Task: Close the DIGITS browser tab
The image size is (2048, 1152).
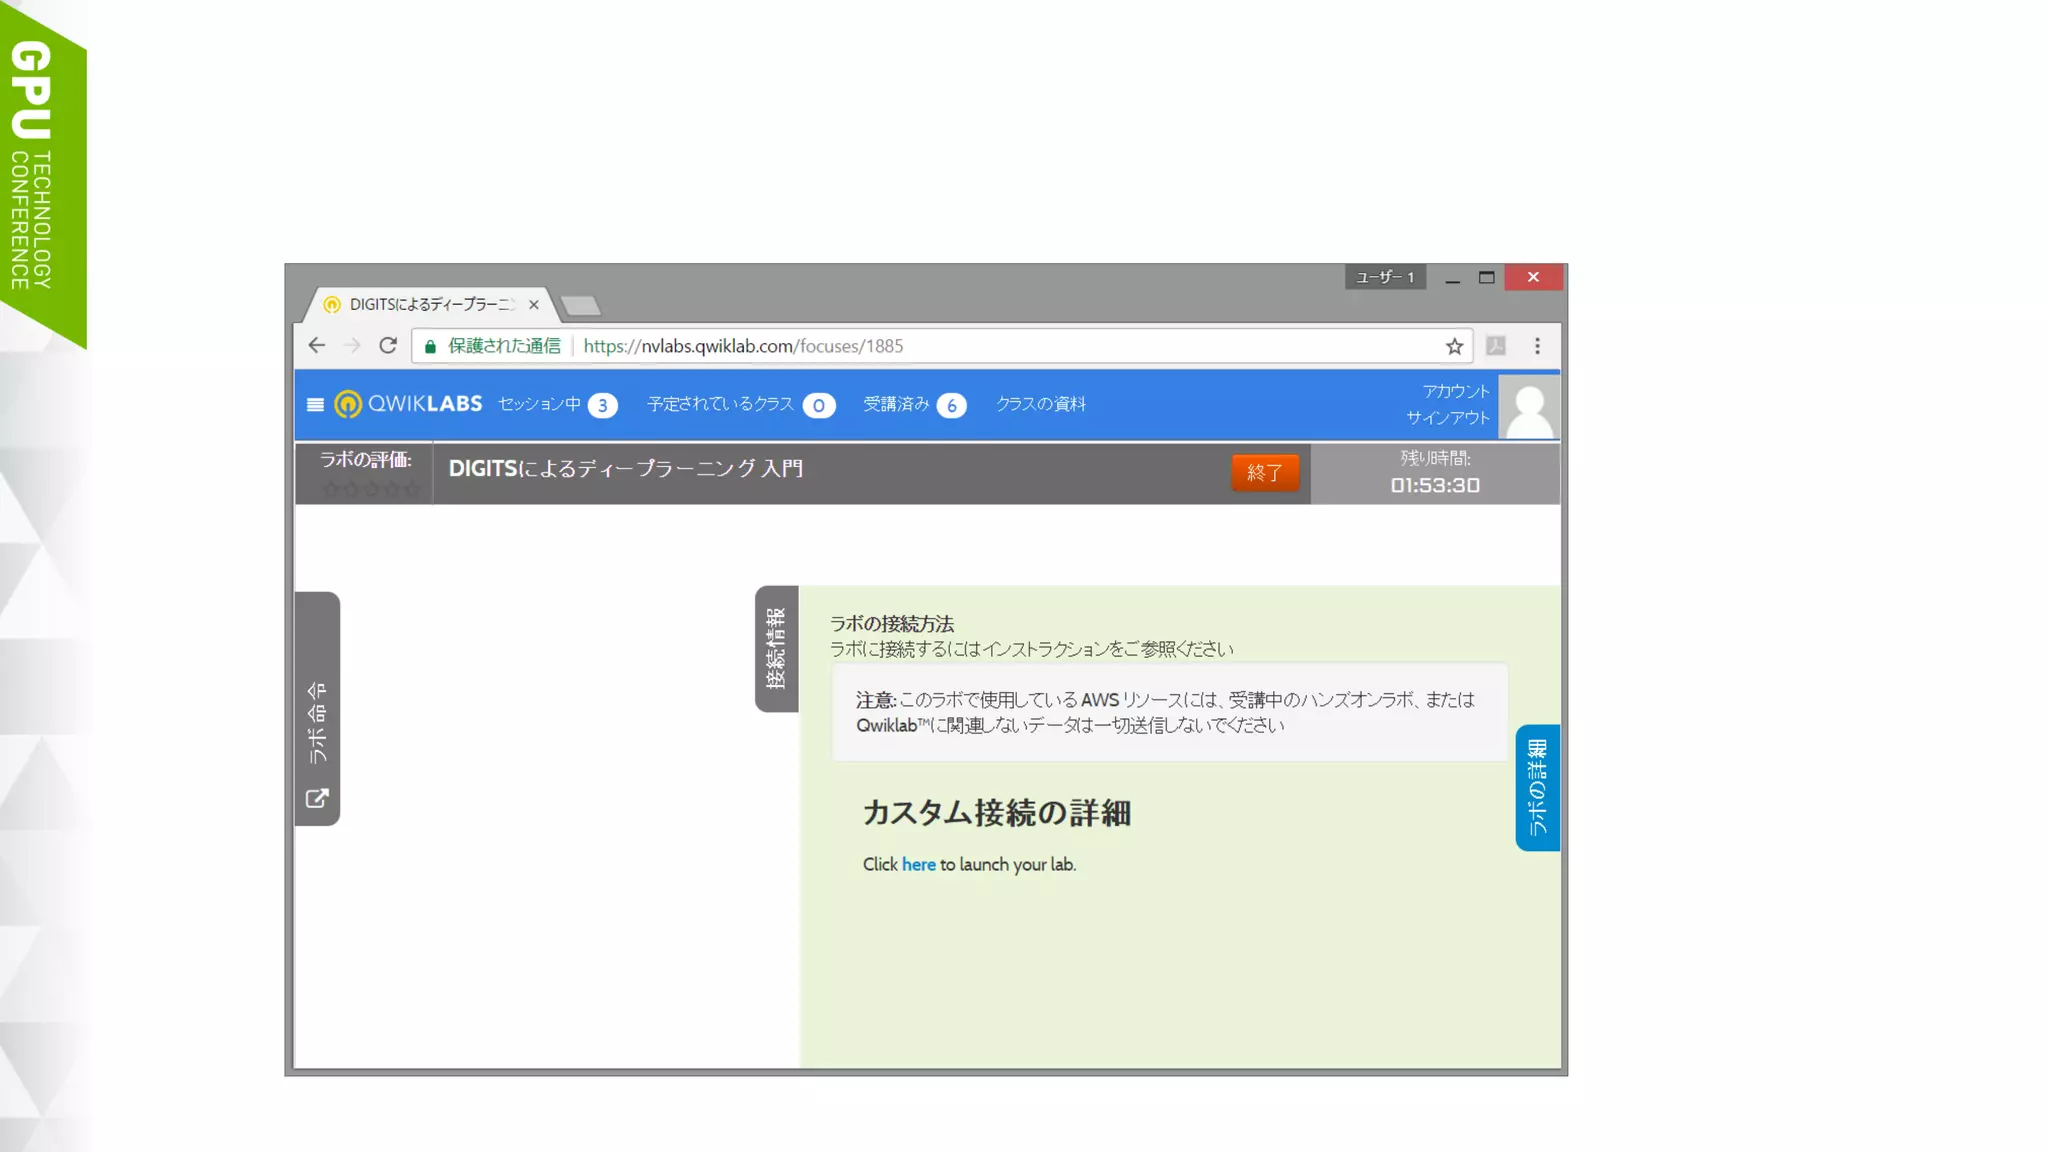Action: [x=534, y=305]
